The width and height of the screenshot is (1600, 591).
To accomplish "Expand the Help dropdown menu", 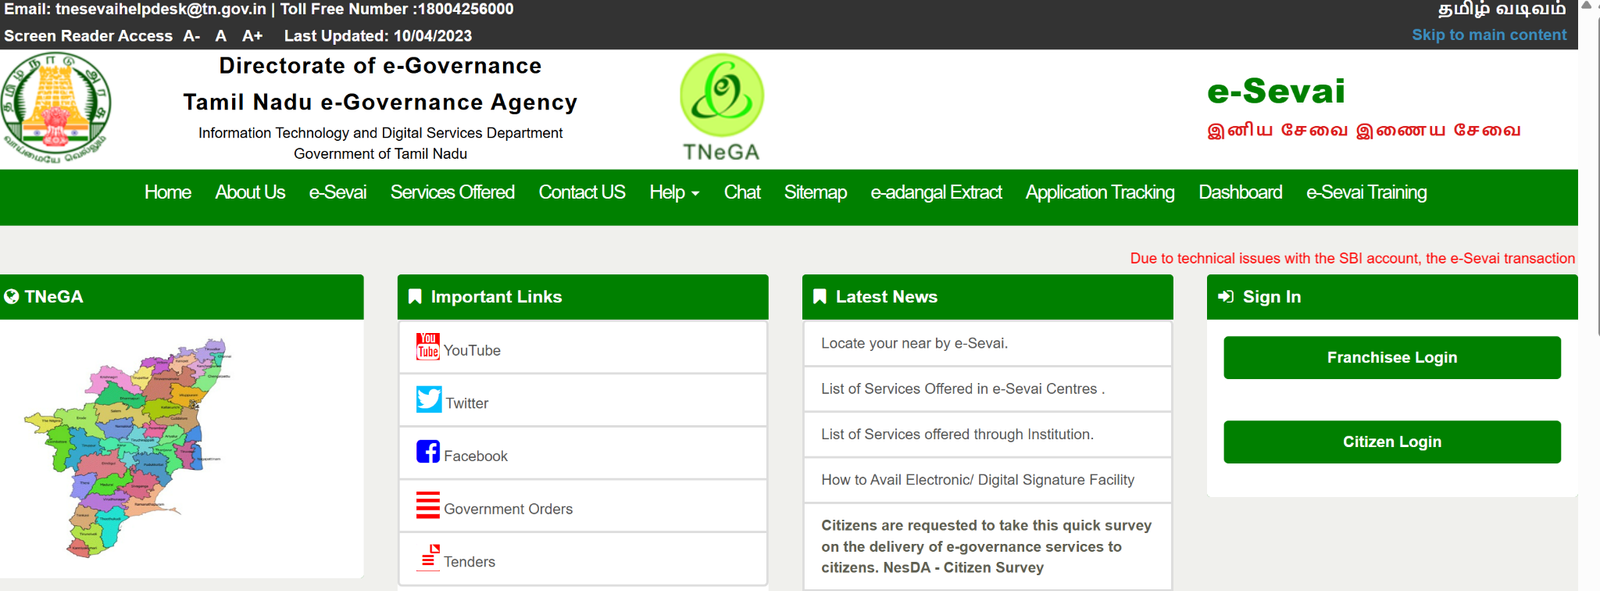I will coord(674,193).
